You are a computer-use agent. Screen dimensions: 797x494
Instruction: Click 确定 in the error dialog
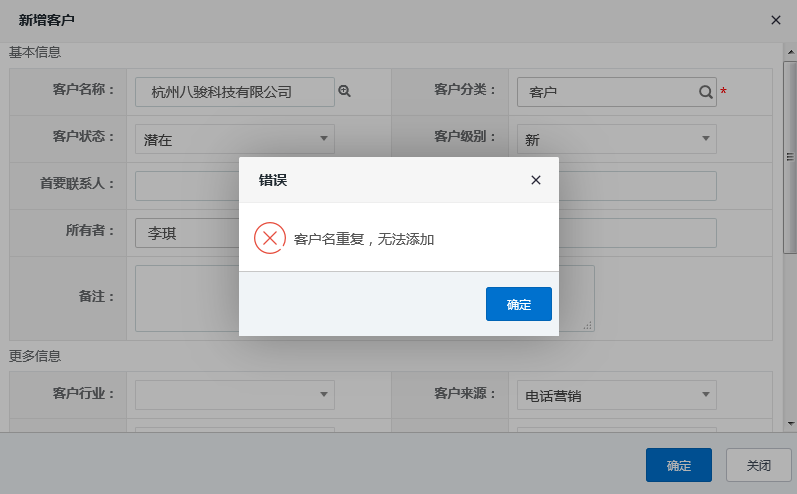(518, 304)
